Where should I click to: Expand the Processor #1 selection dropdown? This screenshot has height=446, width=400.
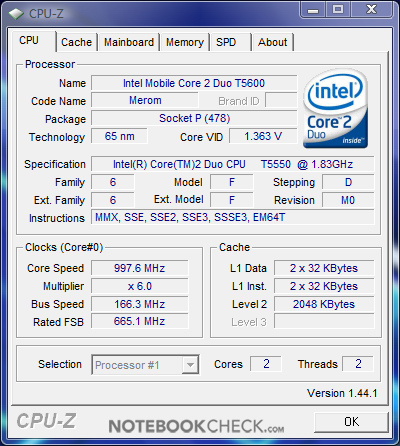pos(190,365)
